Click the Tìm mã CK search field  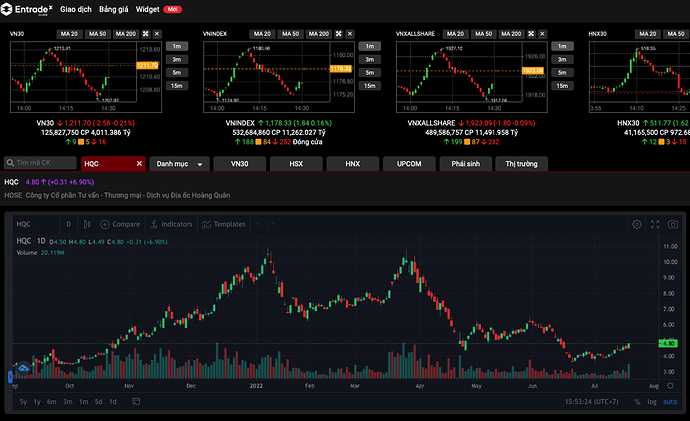(x=38, y=163)
